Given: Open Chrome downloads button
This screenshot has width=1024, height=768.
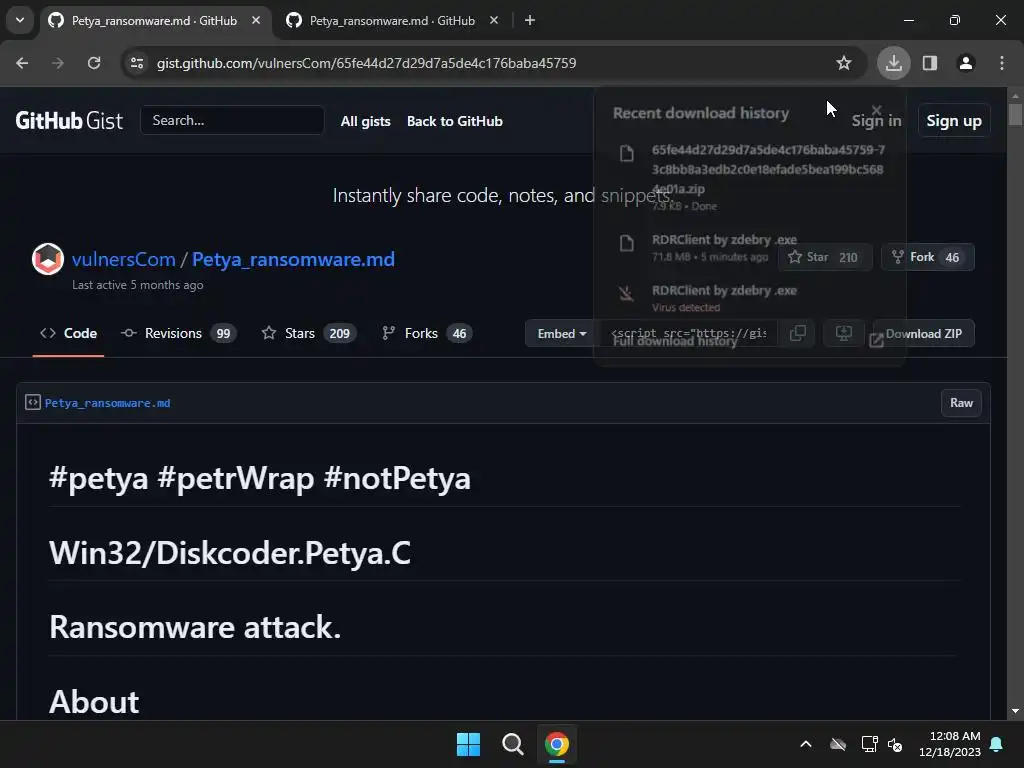Looking at the screenshot, I should coord(893,63).
